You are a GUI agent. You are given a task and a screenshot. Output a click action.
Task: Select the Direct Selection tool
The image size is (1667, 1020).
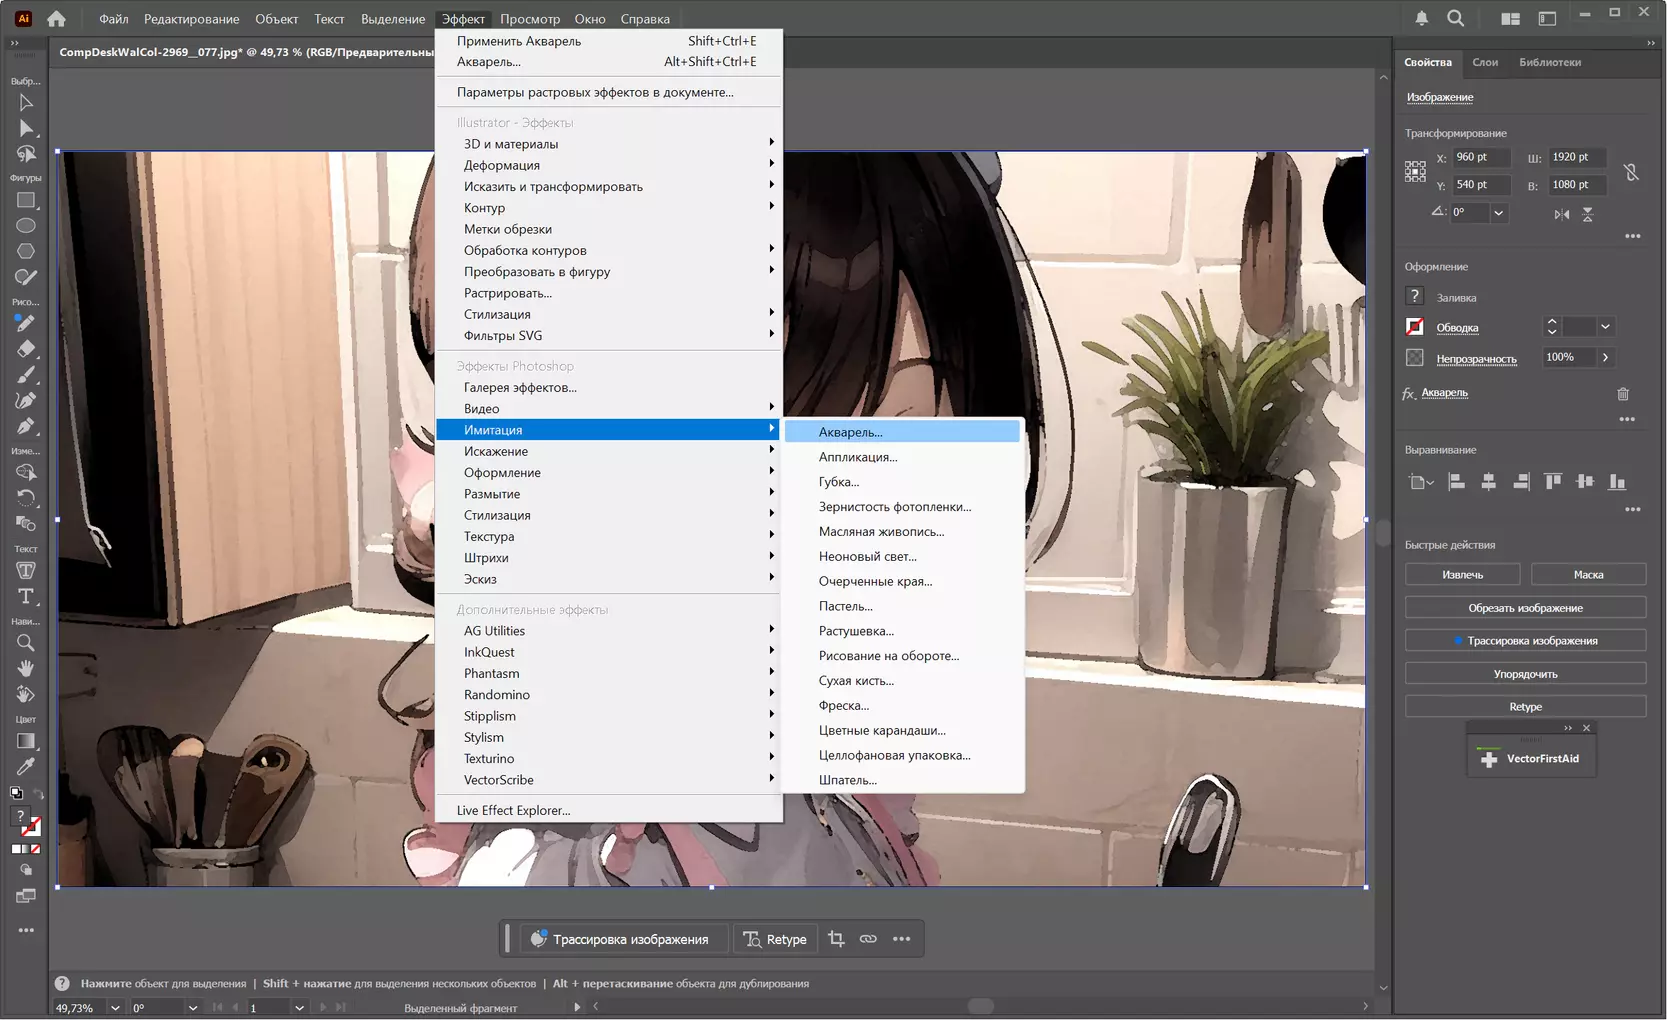click(x=26, y=128)
